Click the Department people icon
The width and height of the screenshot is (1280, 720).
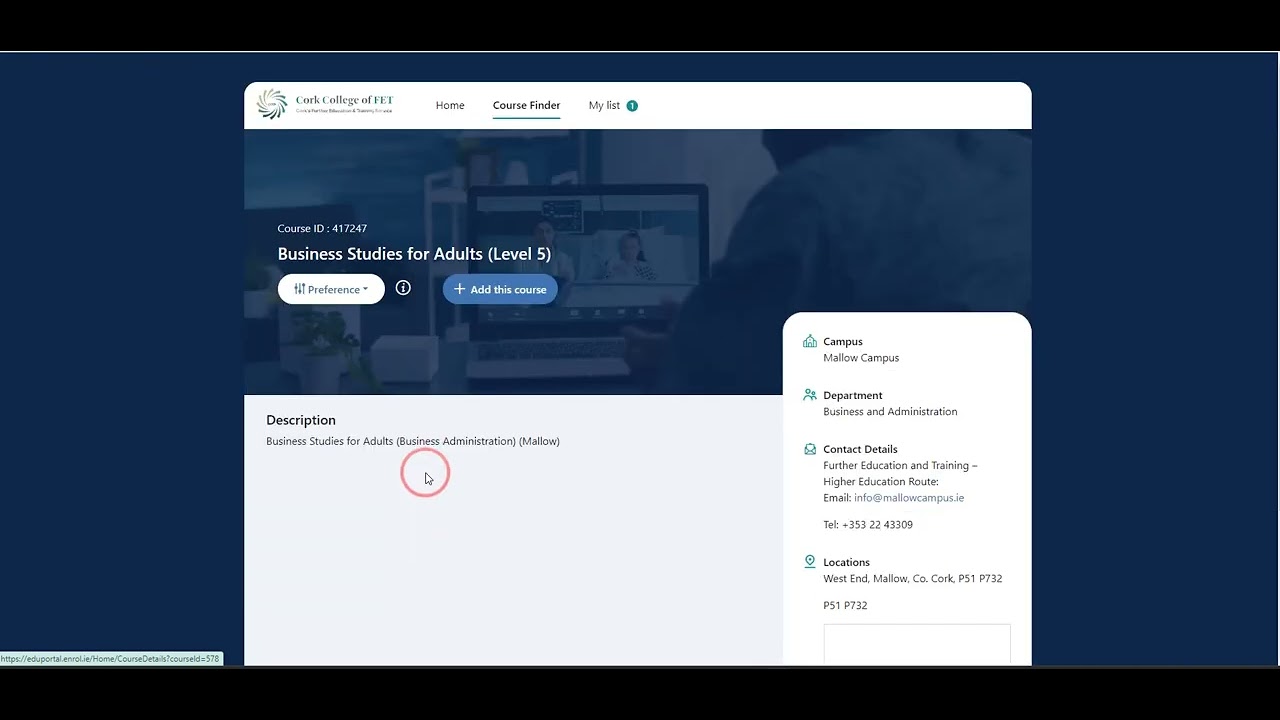[810, 395]
